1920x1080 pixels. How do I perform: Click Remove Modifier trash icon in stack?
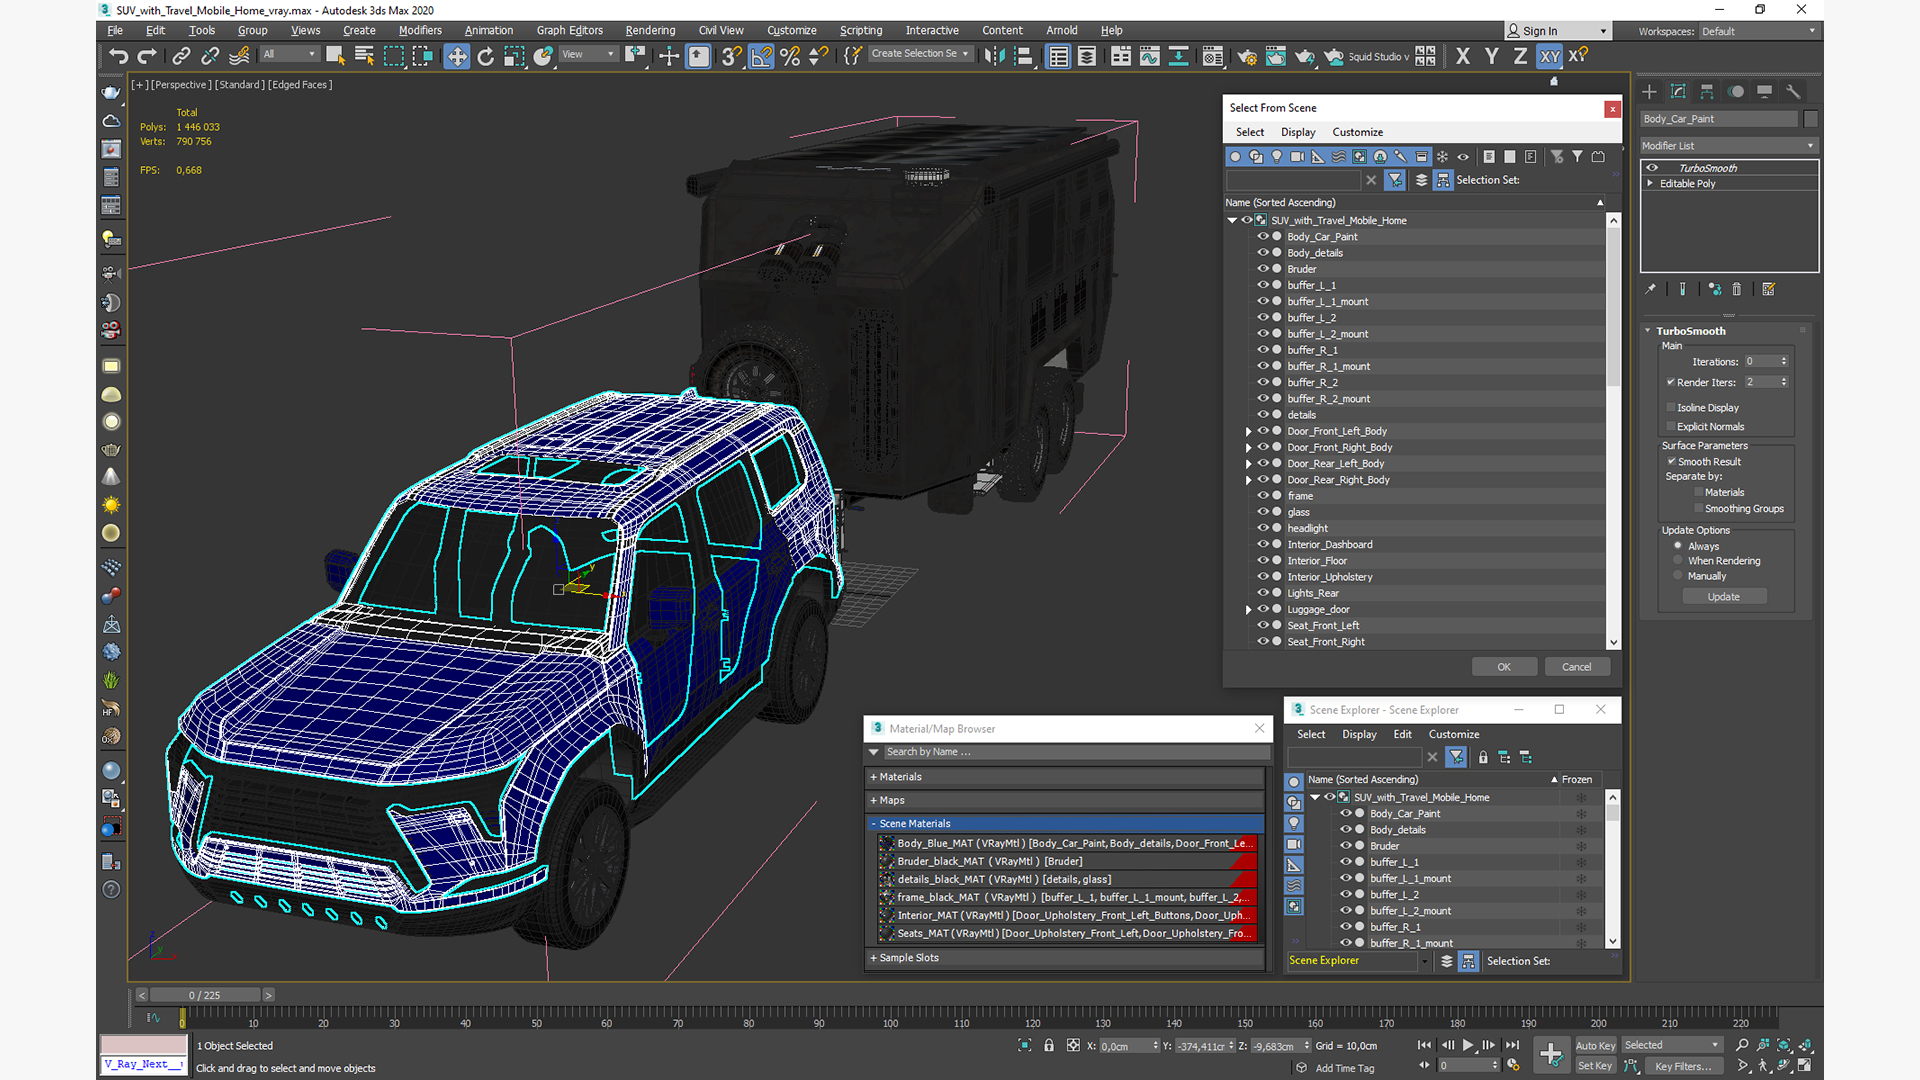[x=1737, y=289]
